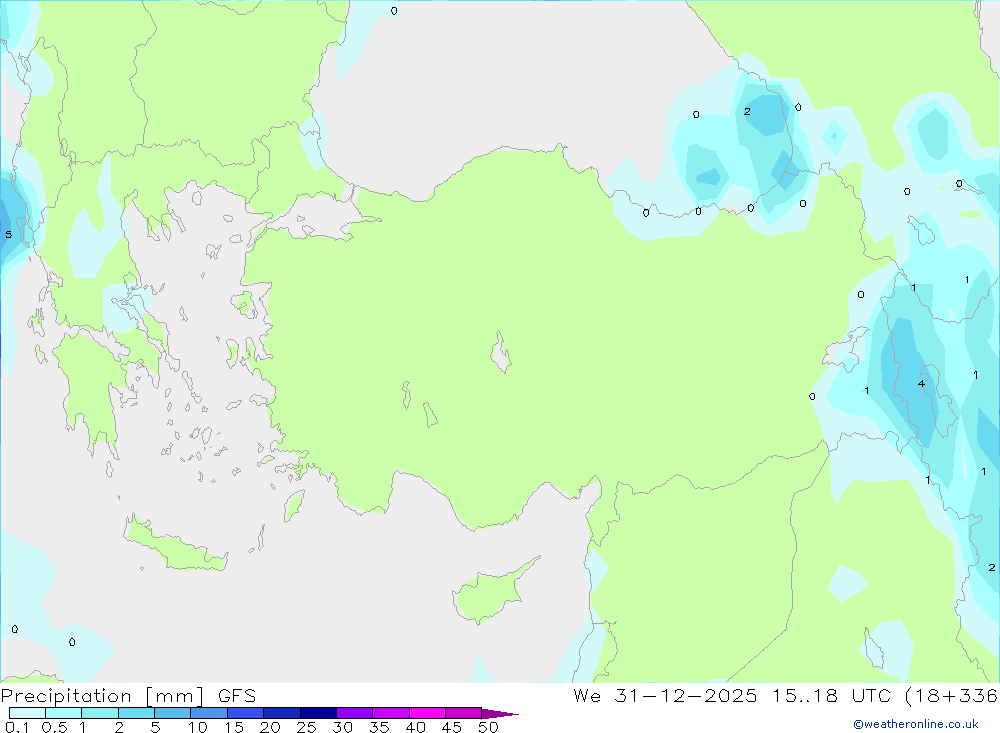Click the "GFS" model label
The height and width of the screenshot is (733, 1000).
[x=237, y=696]
